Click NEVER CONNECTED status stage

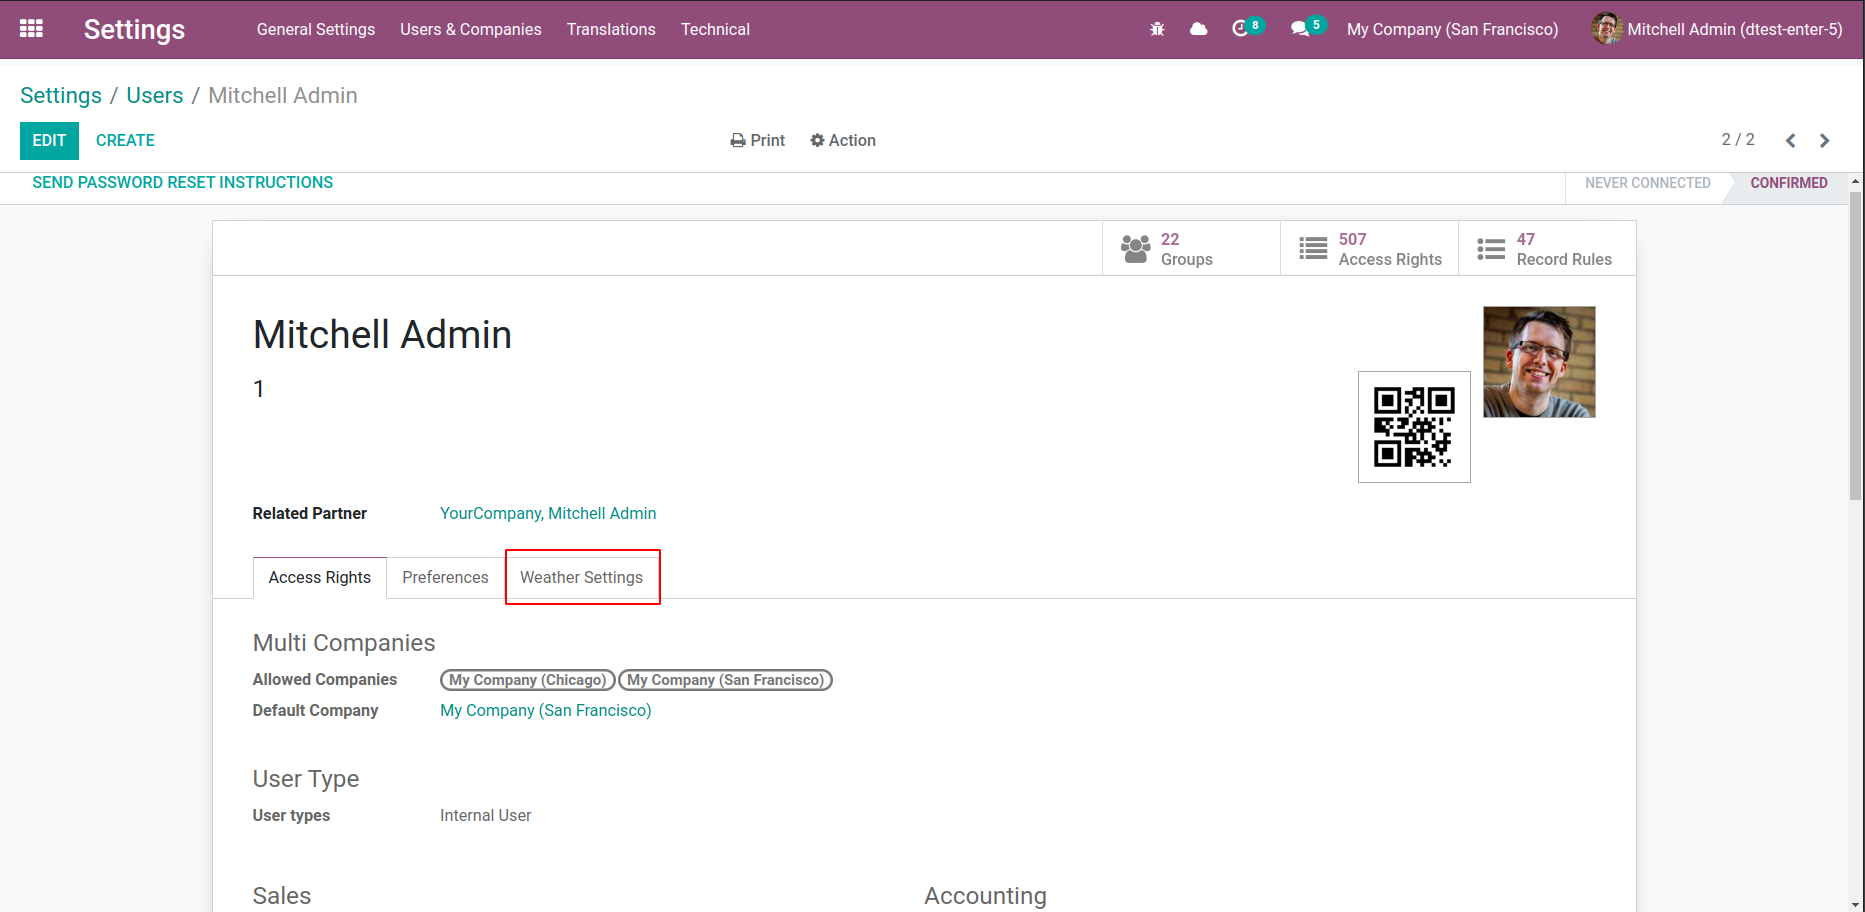click(x=1647, y=183)
